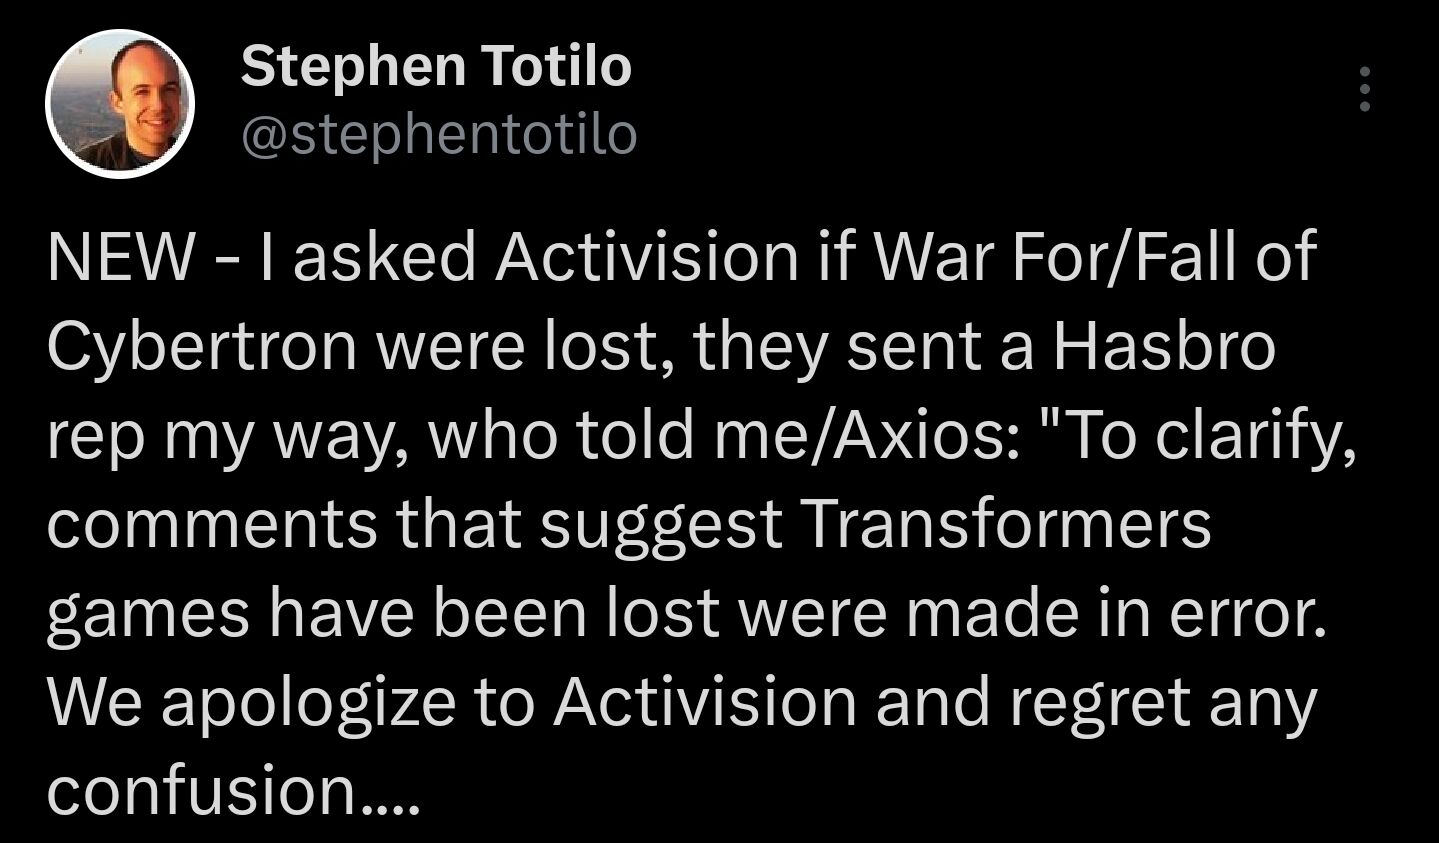The image size is (1439, 843).
Task: Open the Stephen Totilo display name link
Action: coord(436,67)
